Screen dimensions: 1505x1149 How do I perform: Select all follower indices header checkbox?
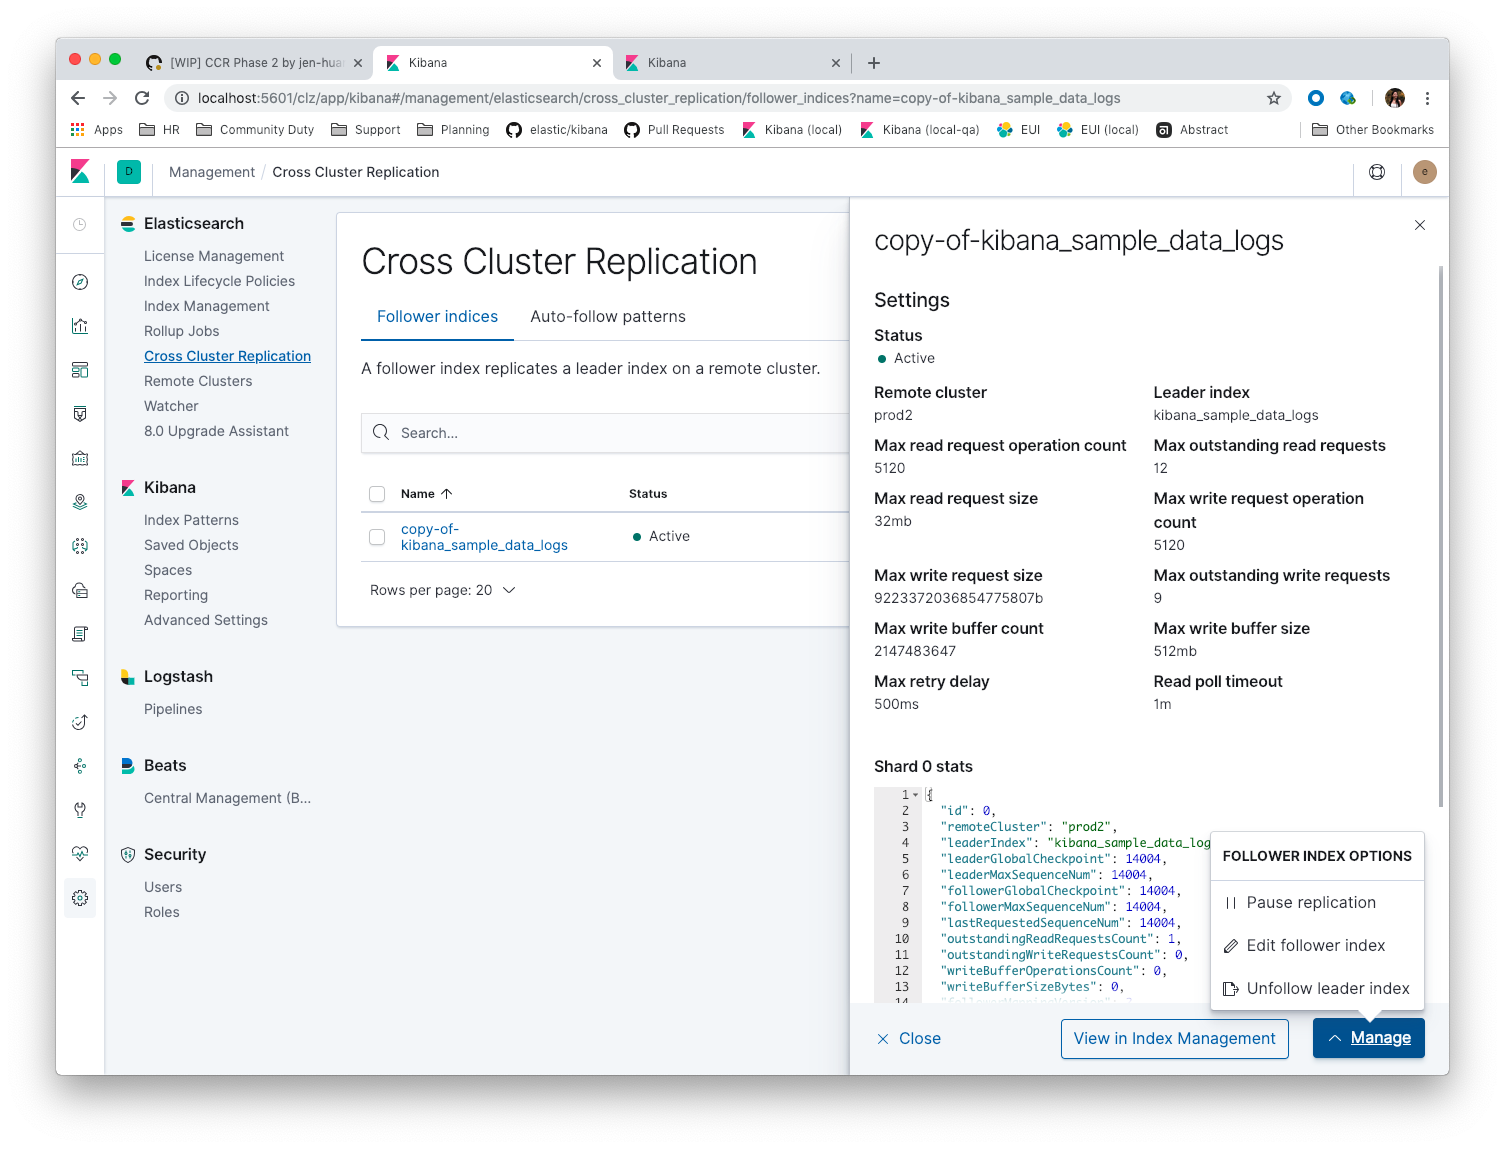pos(377,494)
